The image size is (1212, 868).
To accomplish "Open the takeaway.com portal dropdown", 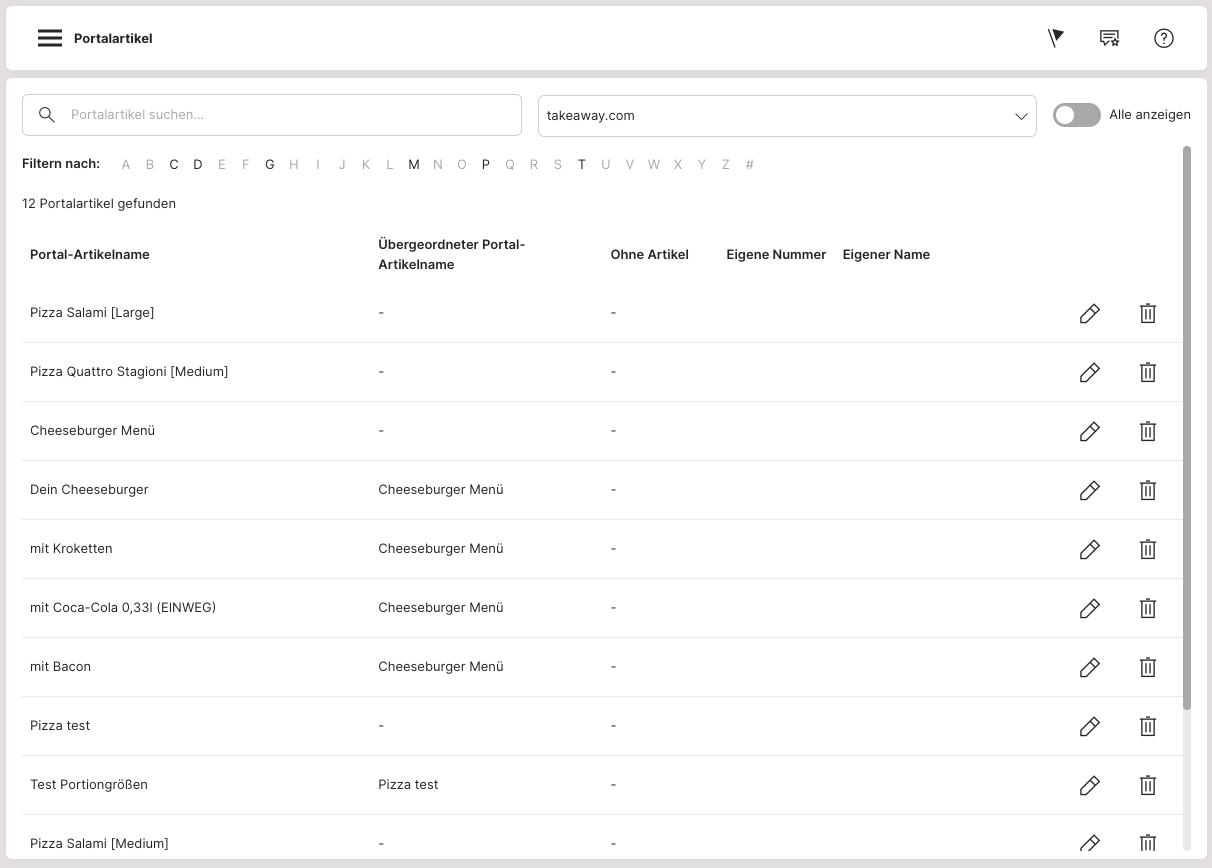I will pos(786,116).
